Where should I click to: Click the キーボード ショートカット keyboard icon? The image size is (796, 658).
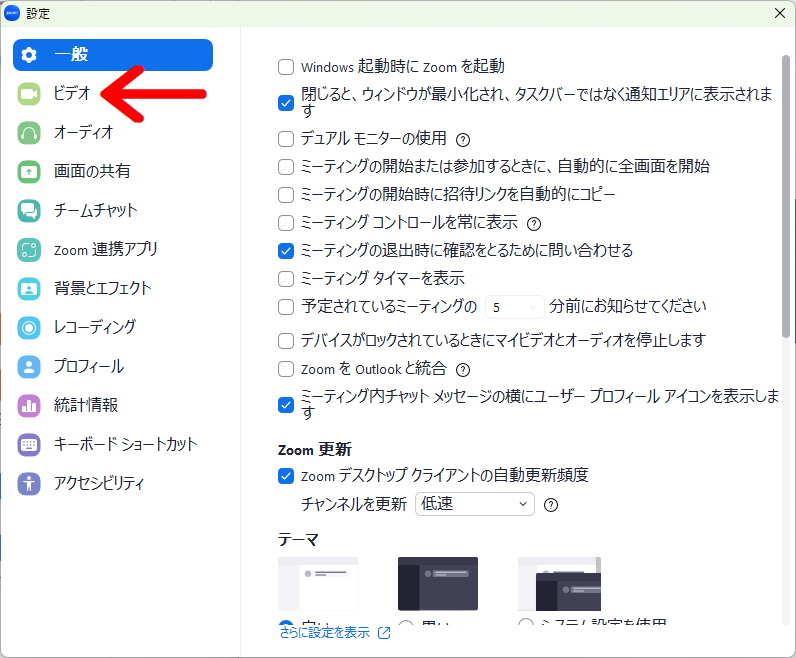(x=29, y=445)
